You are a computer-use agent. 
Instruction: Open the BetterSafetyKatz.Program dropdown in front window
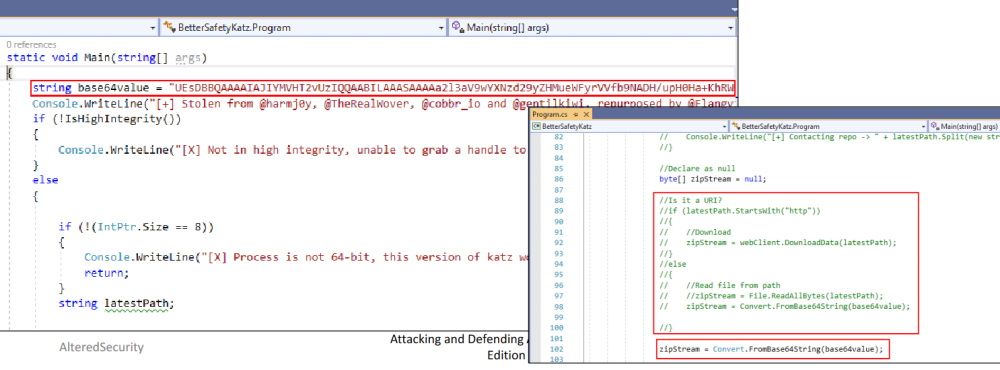pyautogui.click(x=830, y=127)
